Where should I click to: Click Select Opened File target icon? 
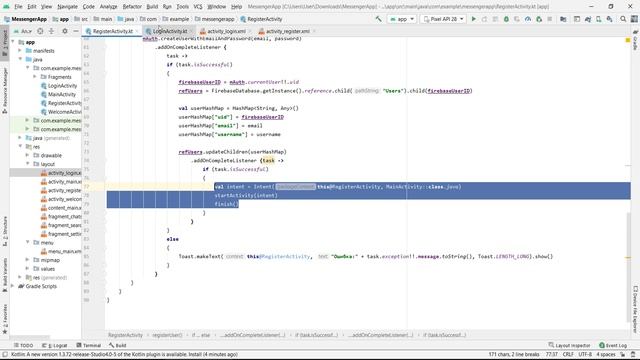click(x=40, y=31)
